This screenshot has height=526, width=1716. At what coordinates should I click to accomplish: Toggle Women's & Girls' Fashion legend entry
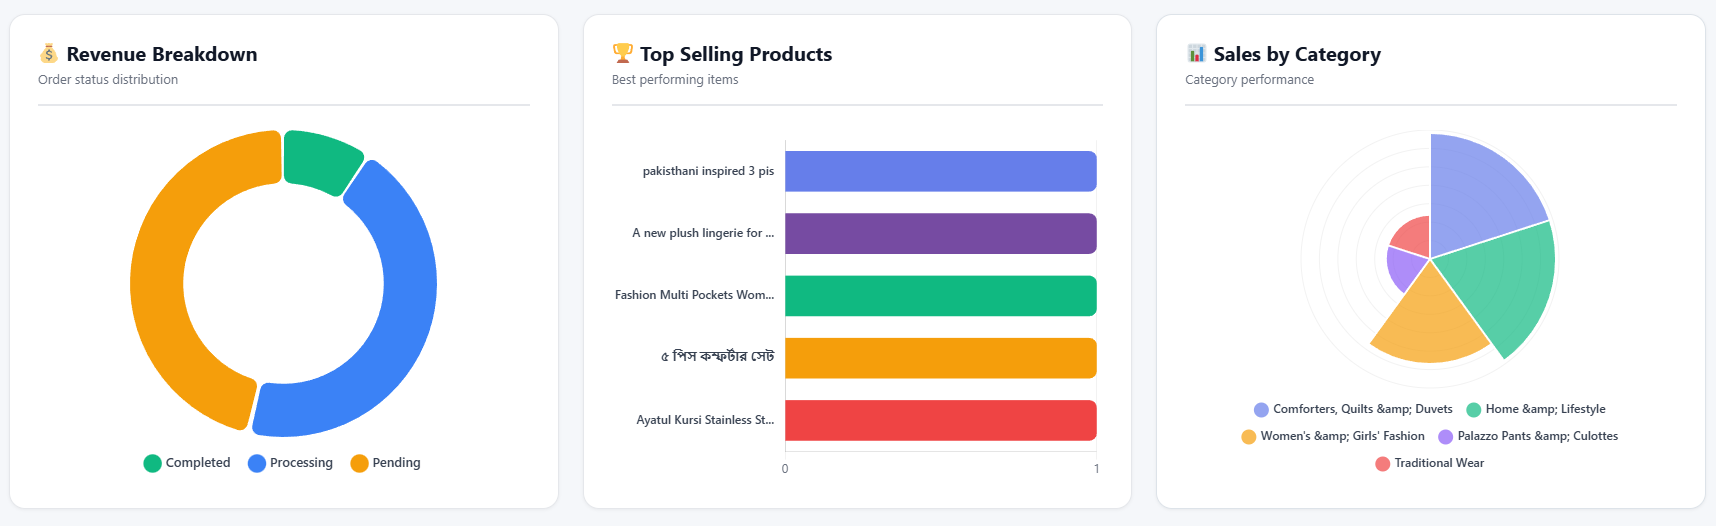tap(1333, 436)
